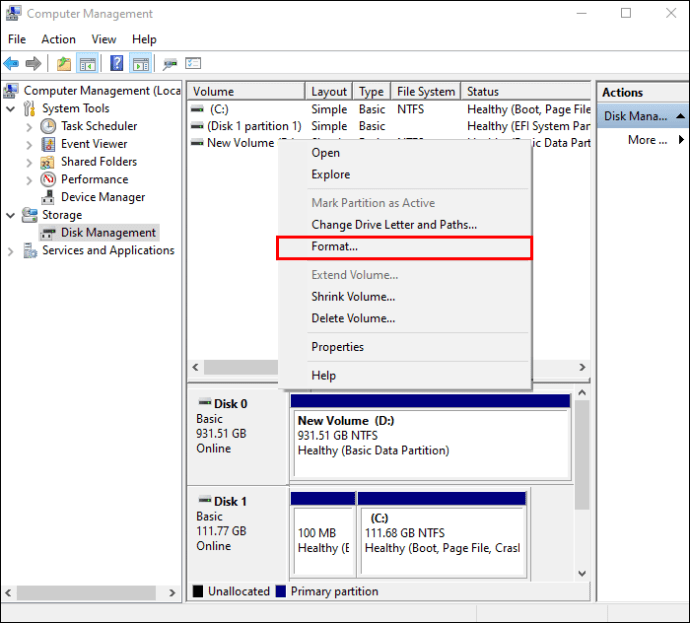The width and height of the screenshot is (690, 623).
Task: Open the More ... actions submenu arrow
Action: point(681,139)
